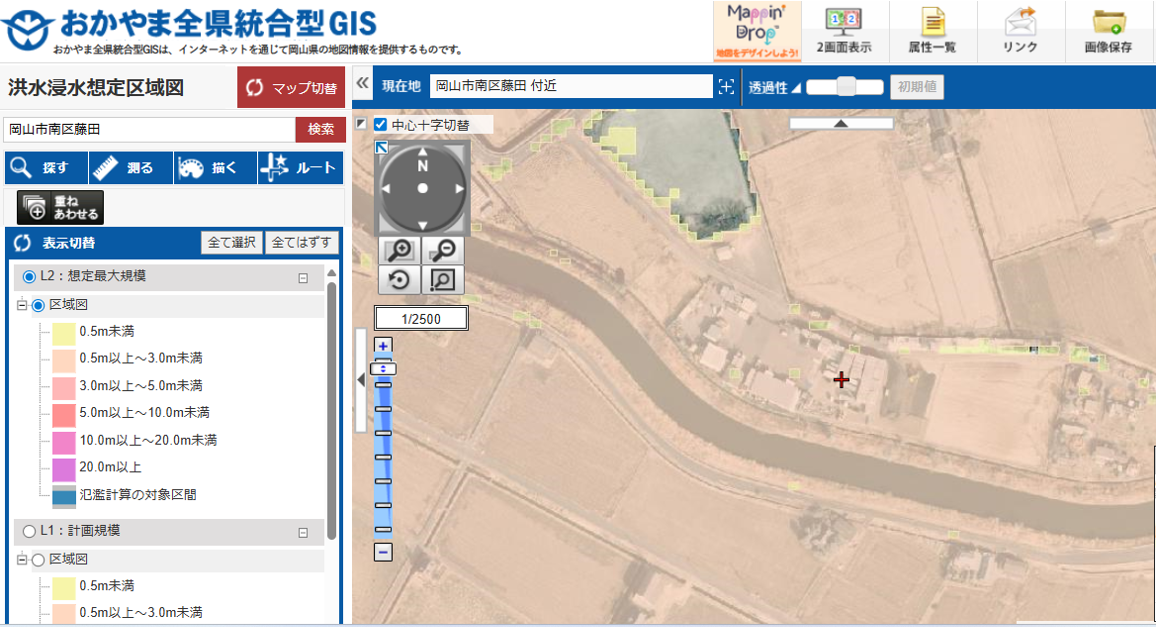Click the 検索 search button

point(320,129)
